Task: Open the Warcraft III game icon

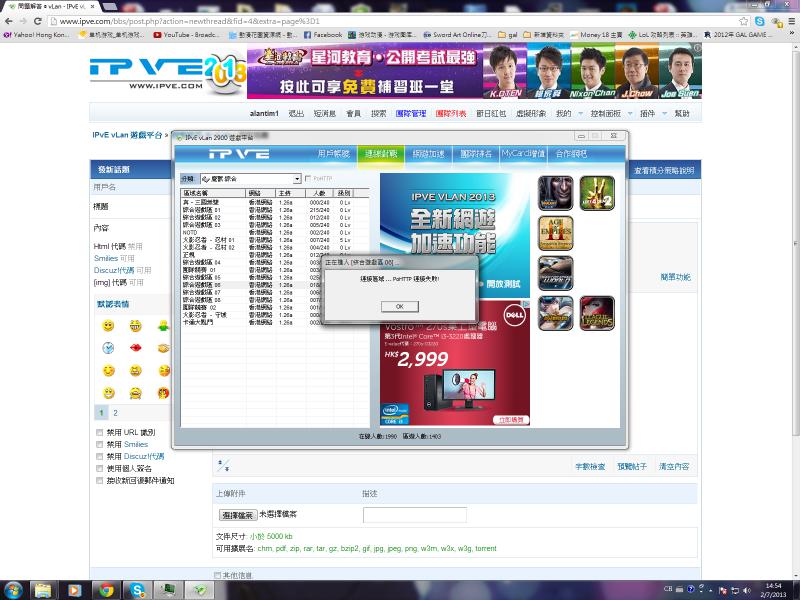Action: tap(556, 193)
